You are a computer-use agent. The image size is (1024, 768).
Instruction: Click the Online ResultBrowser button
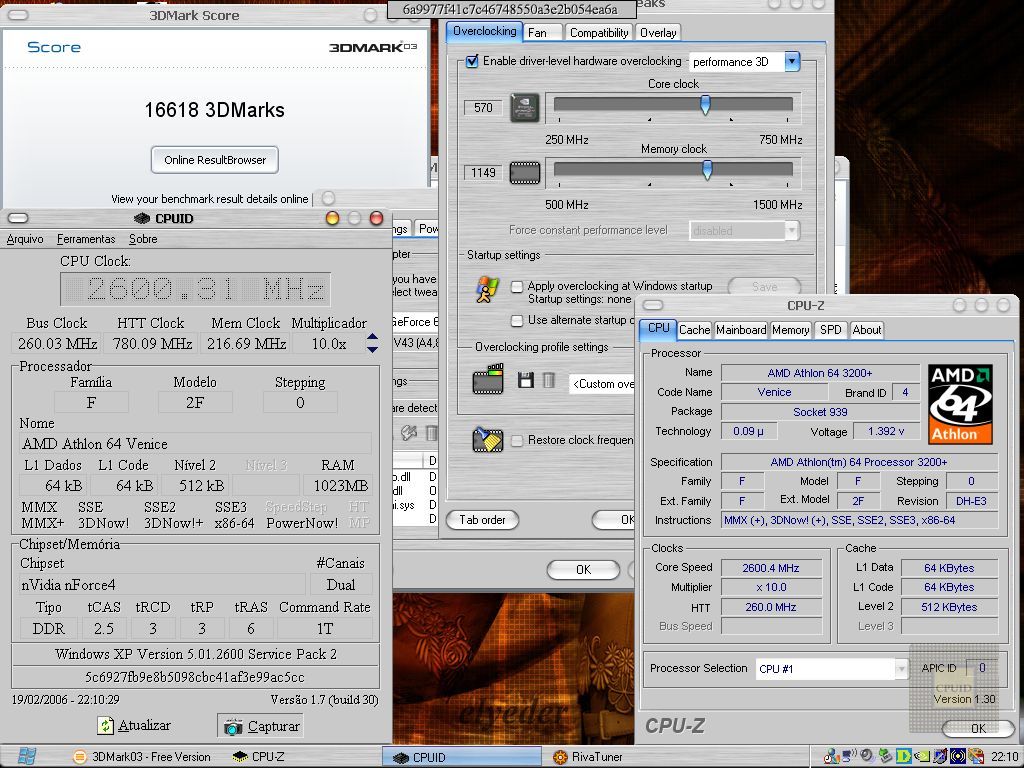pos(215,160)
